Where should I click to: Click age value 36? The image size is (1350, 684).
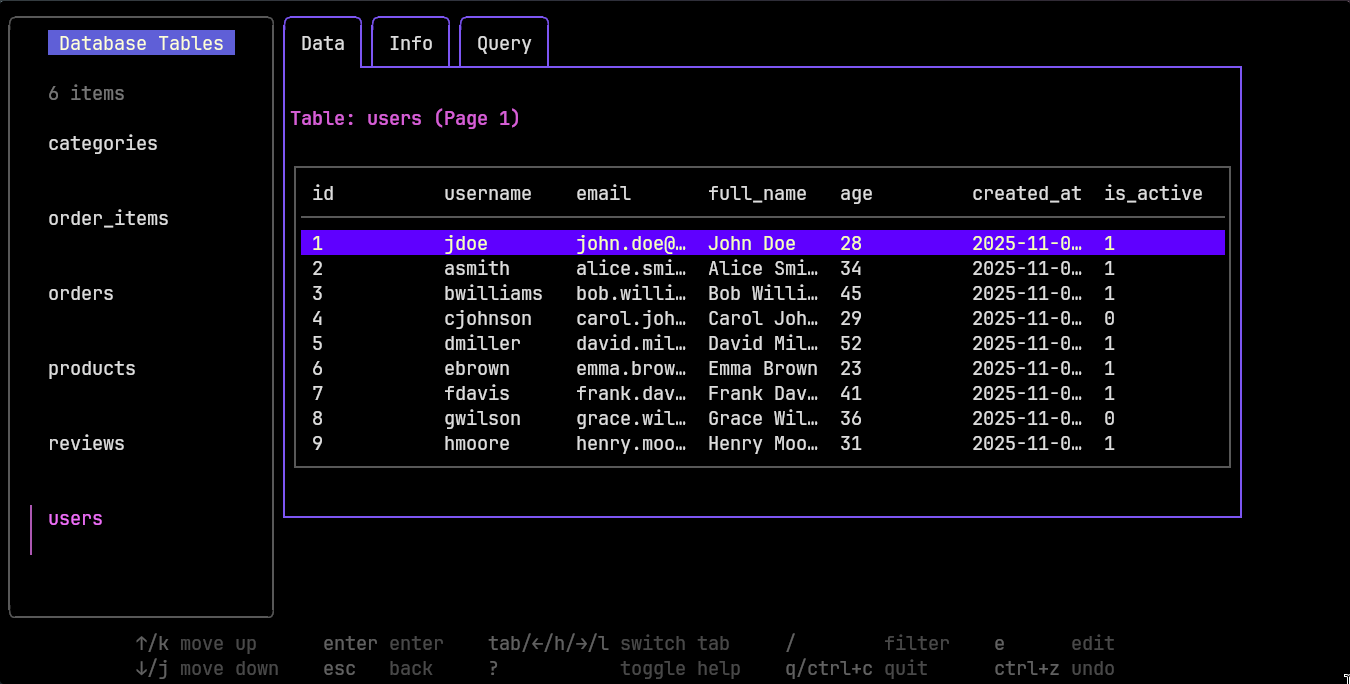[x=851, y=418]
